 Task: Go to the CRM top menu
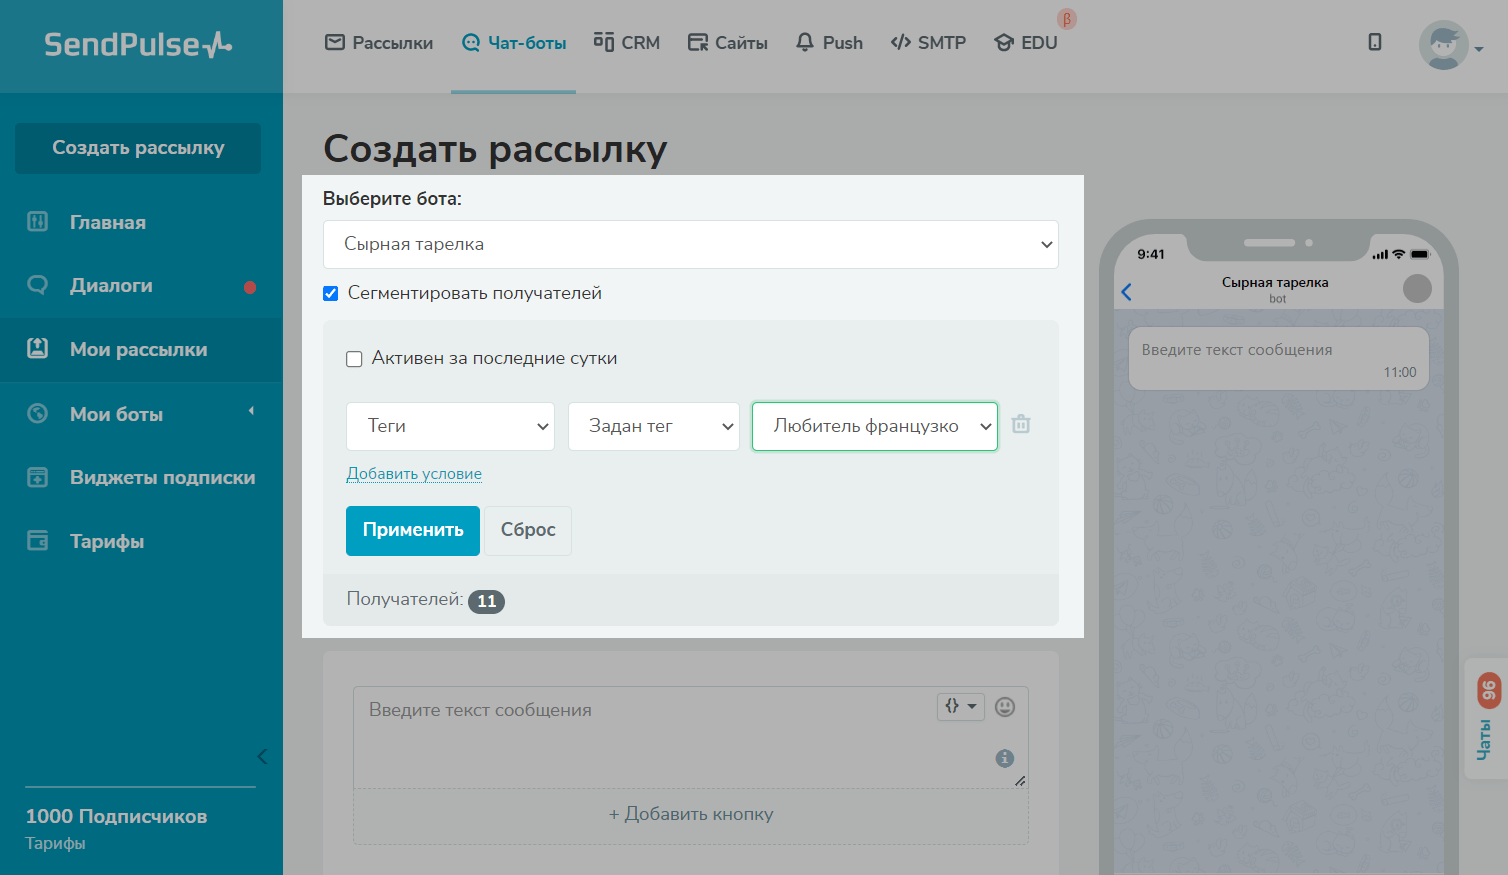pyautogui.click(x=627, y=43)
